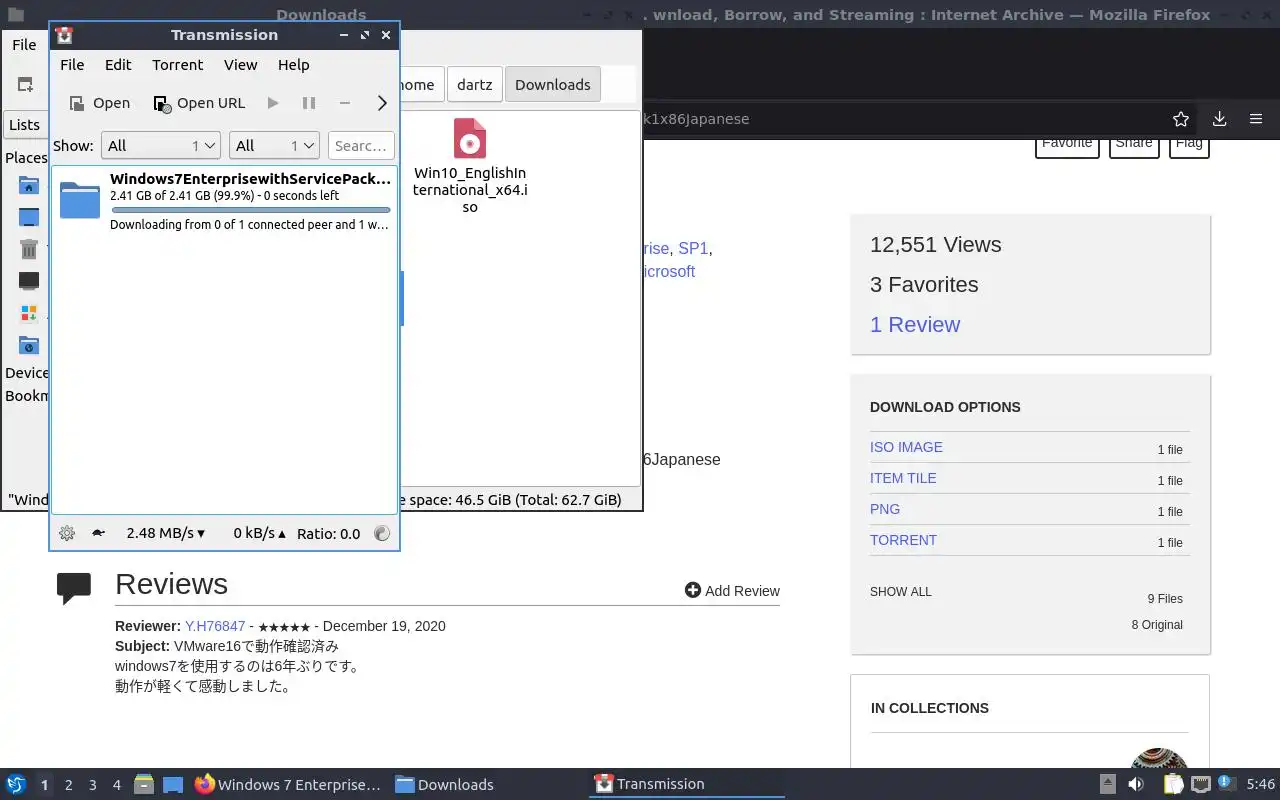Open Transmission's File menu
The height and width of the screenshot is (800, 1280).
click(72, 65)
